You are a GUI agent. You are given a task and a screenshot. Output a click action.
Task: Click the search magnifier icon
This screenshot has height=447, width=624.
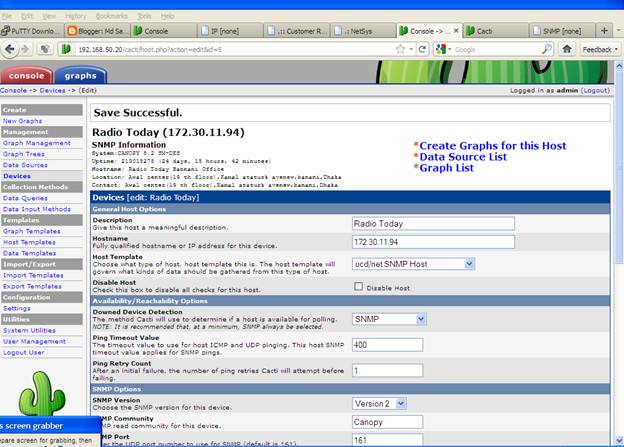coord(547,49)
